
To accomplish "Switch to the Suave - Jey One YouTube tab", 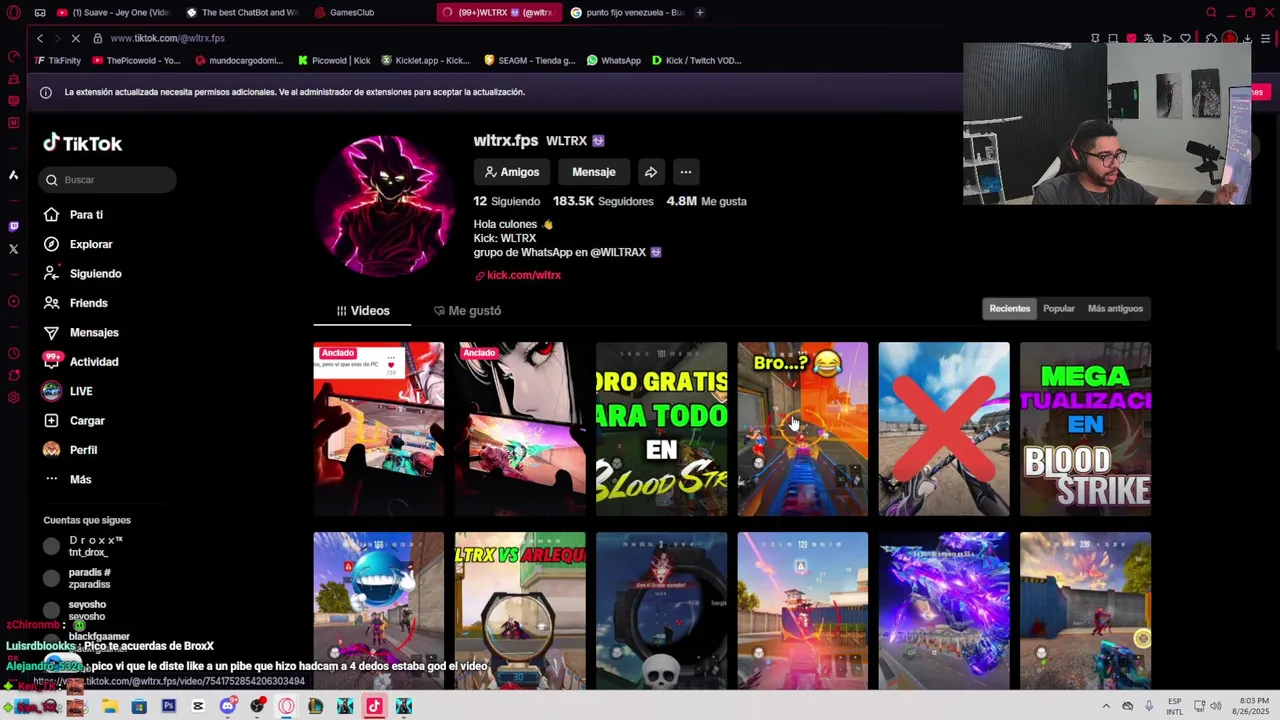I will pos(114,12).
